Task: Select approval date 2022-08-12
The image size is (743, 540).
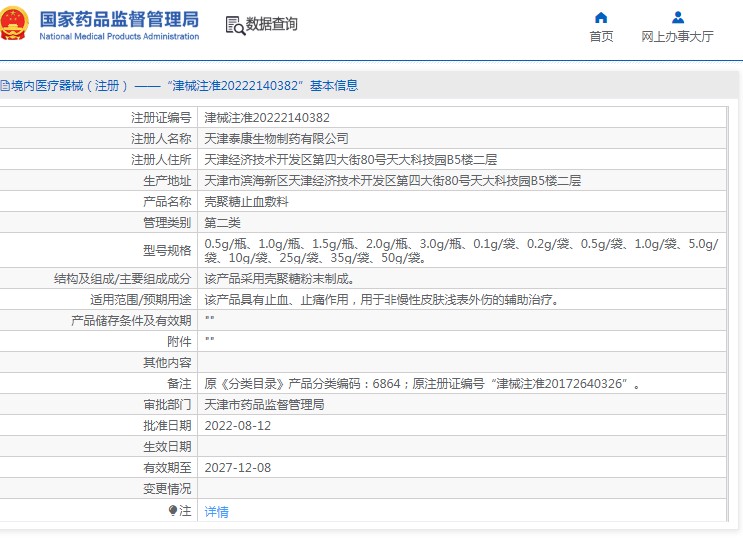Action: click(237, 426)
